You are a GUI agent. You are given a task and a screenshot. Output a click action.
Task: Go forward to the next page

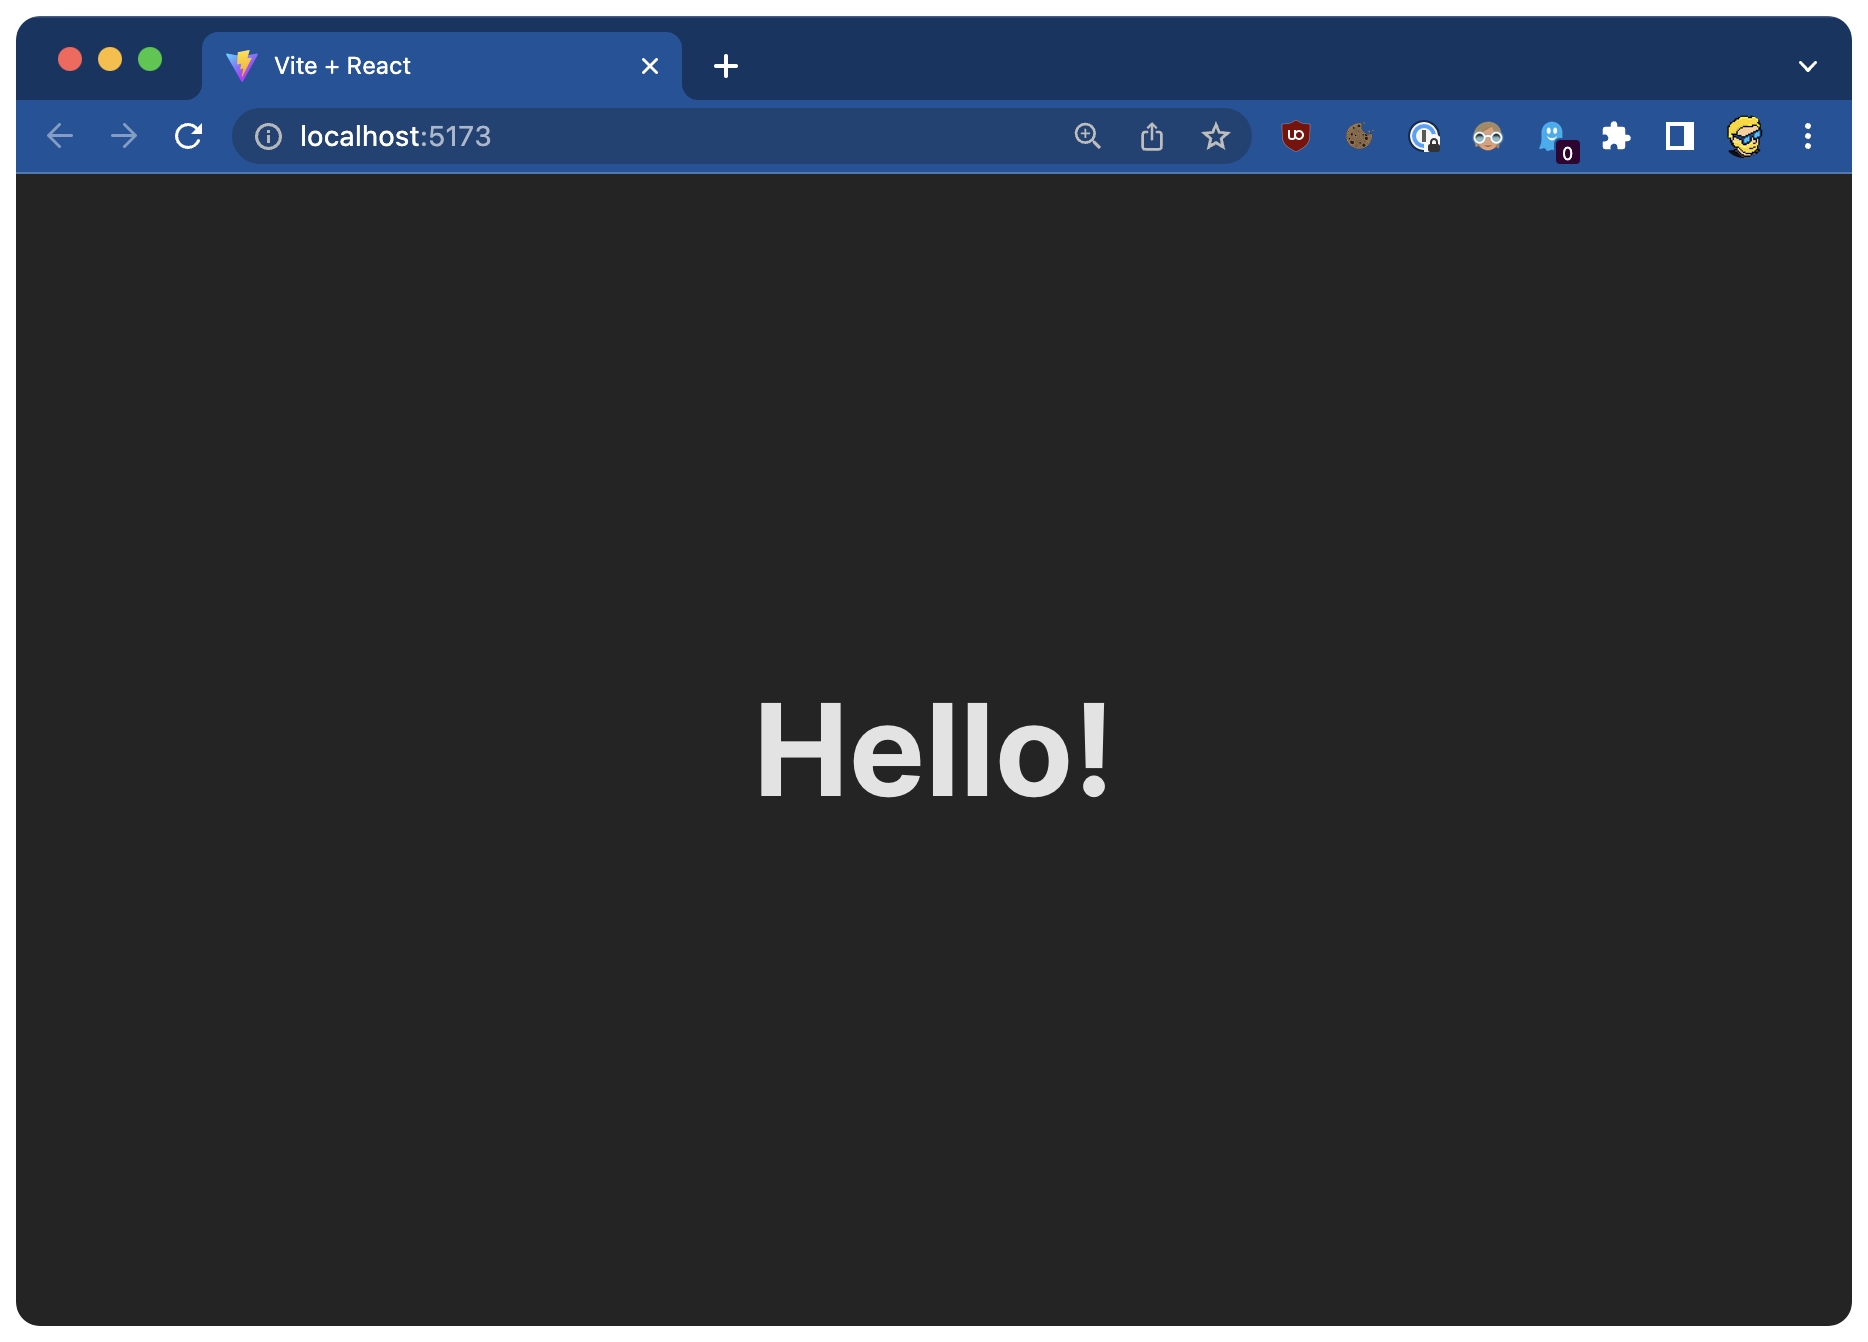pos(124,136)
